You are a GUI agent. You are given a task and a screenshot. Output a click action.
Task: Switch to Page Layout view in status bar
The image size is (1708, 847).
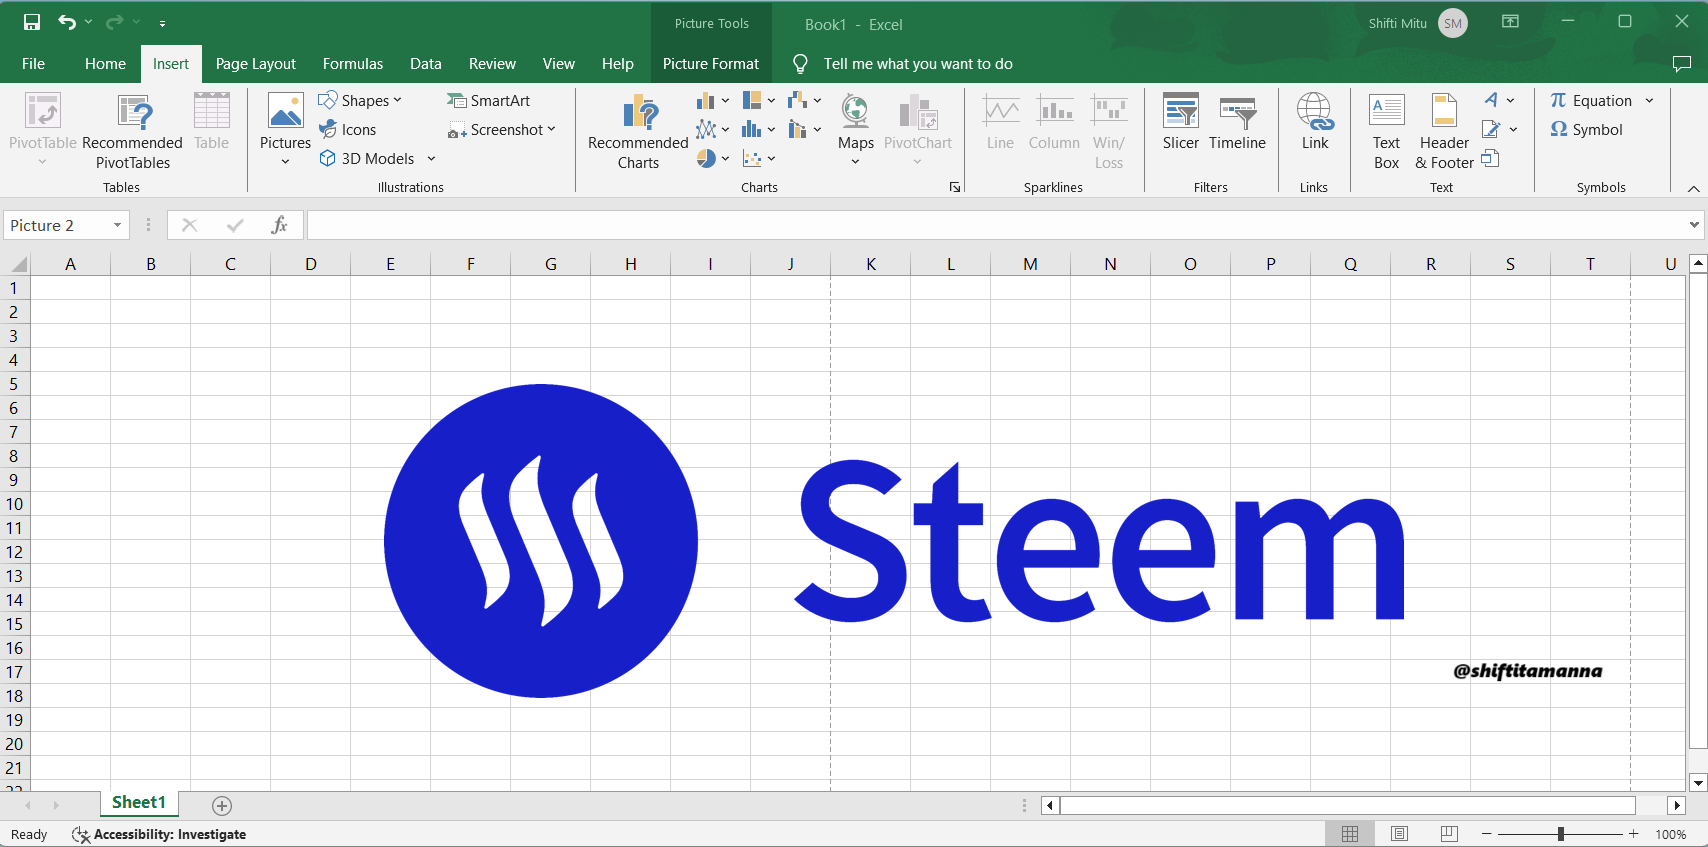point(1399,834)
